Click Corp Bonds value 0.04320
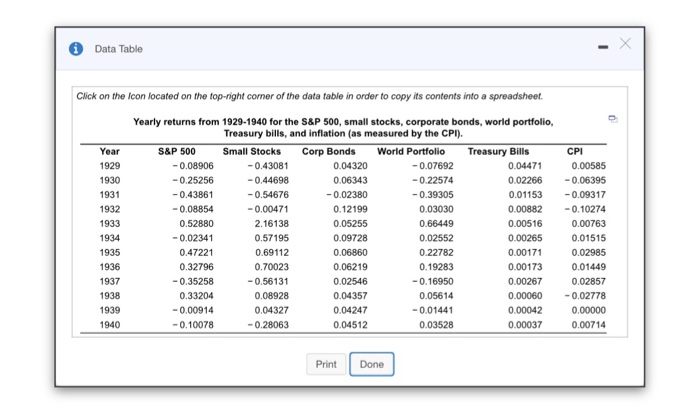The image size is (700, 418). click(x=350, y=166)
